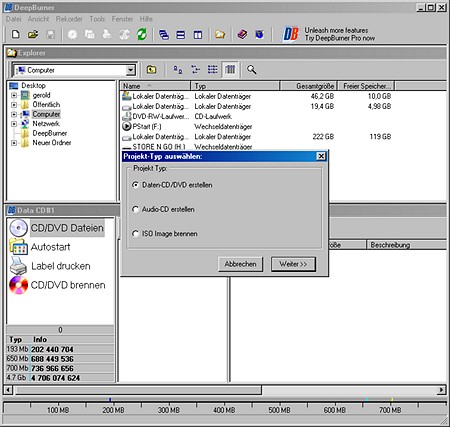Click the open folder toolbar icon

(x=33, y=34)
